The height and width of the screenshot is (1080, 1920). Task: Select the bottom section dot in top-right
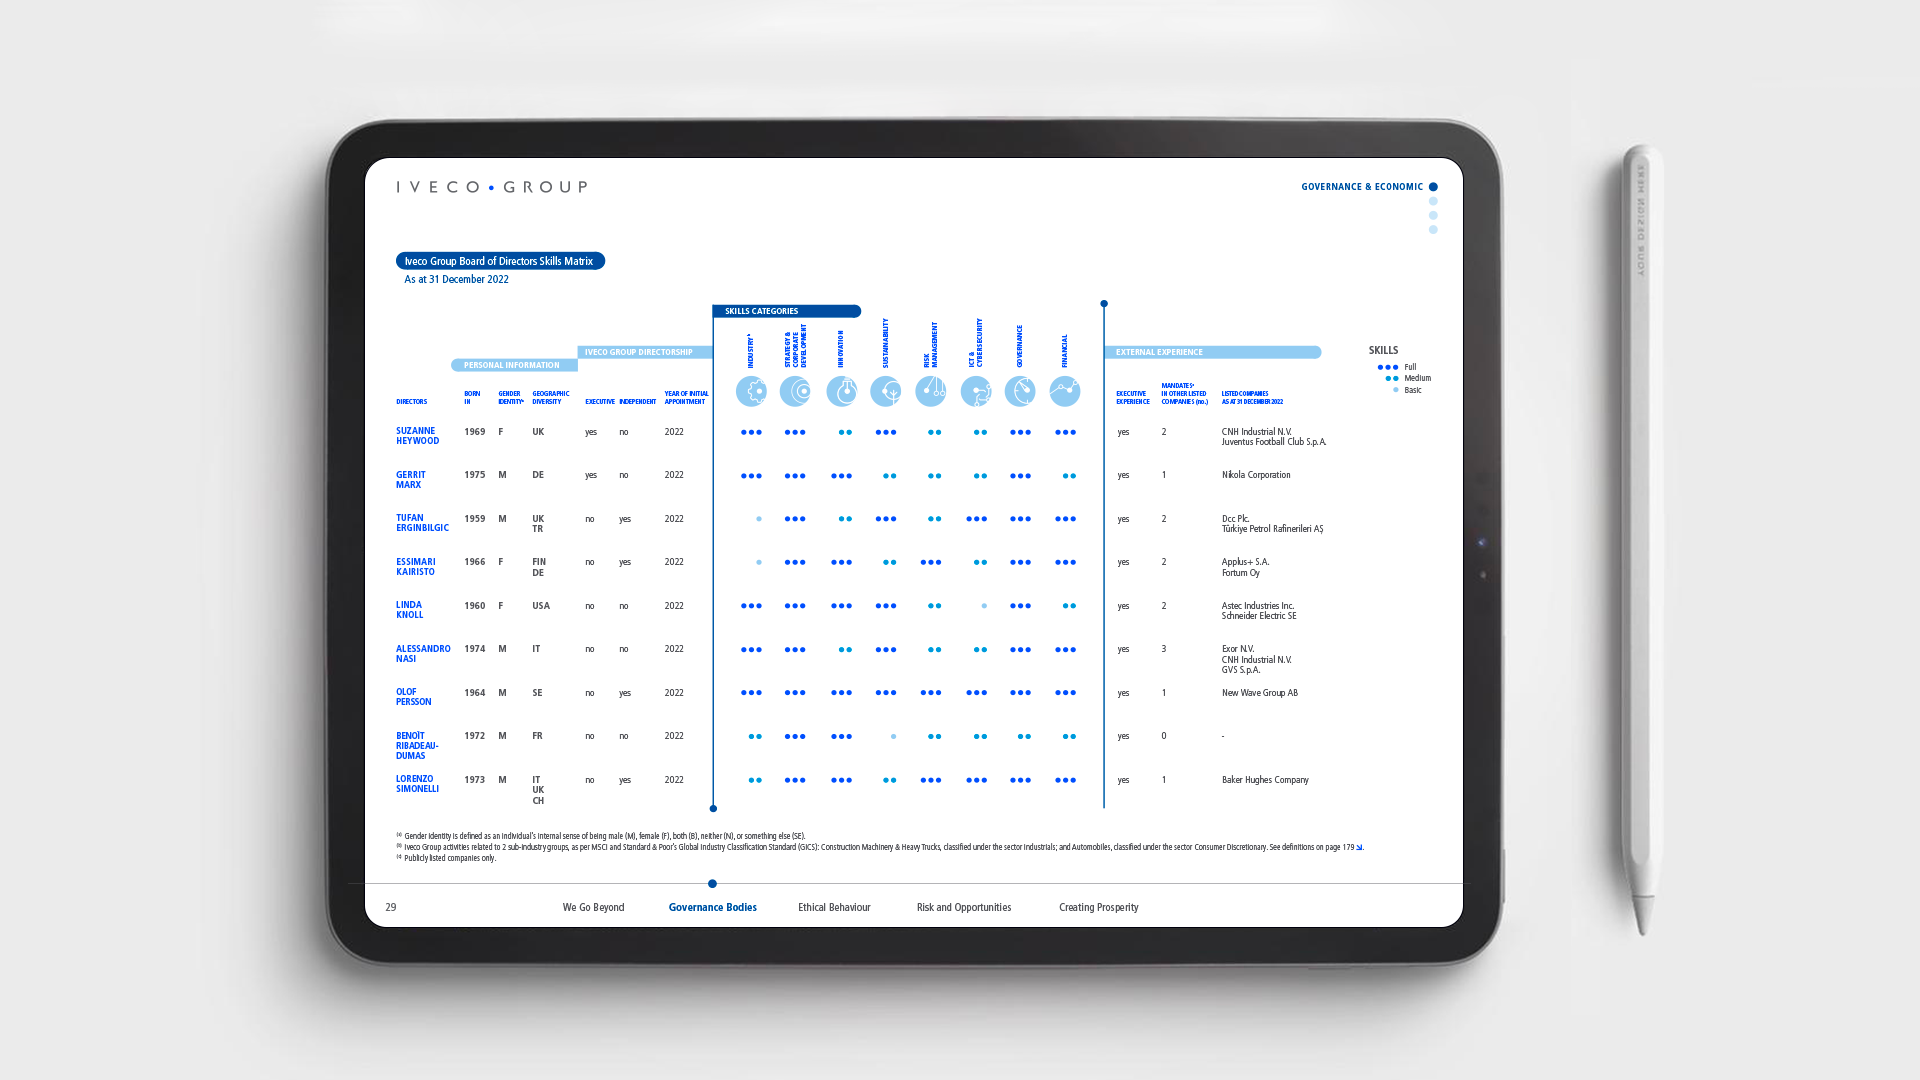(1433, 230)
